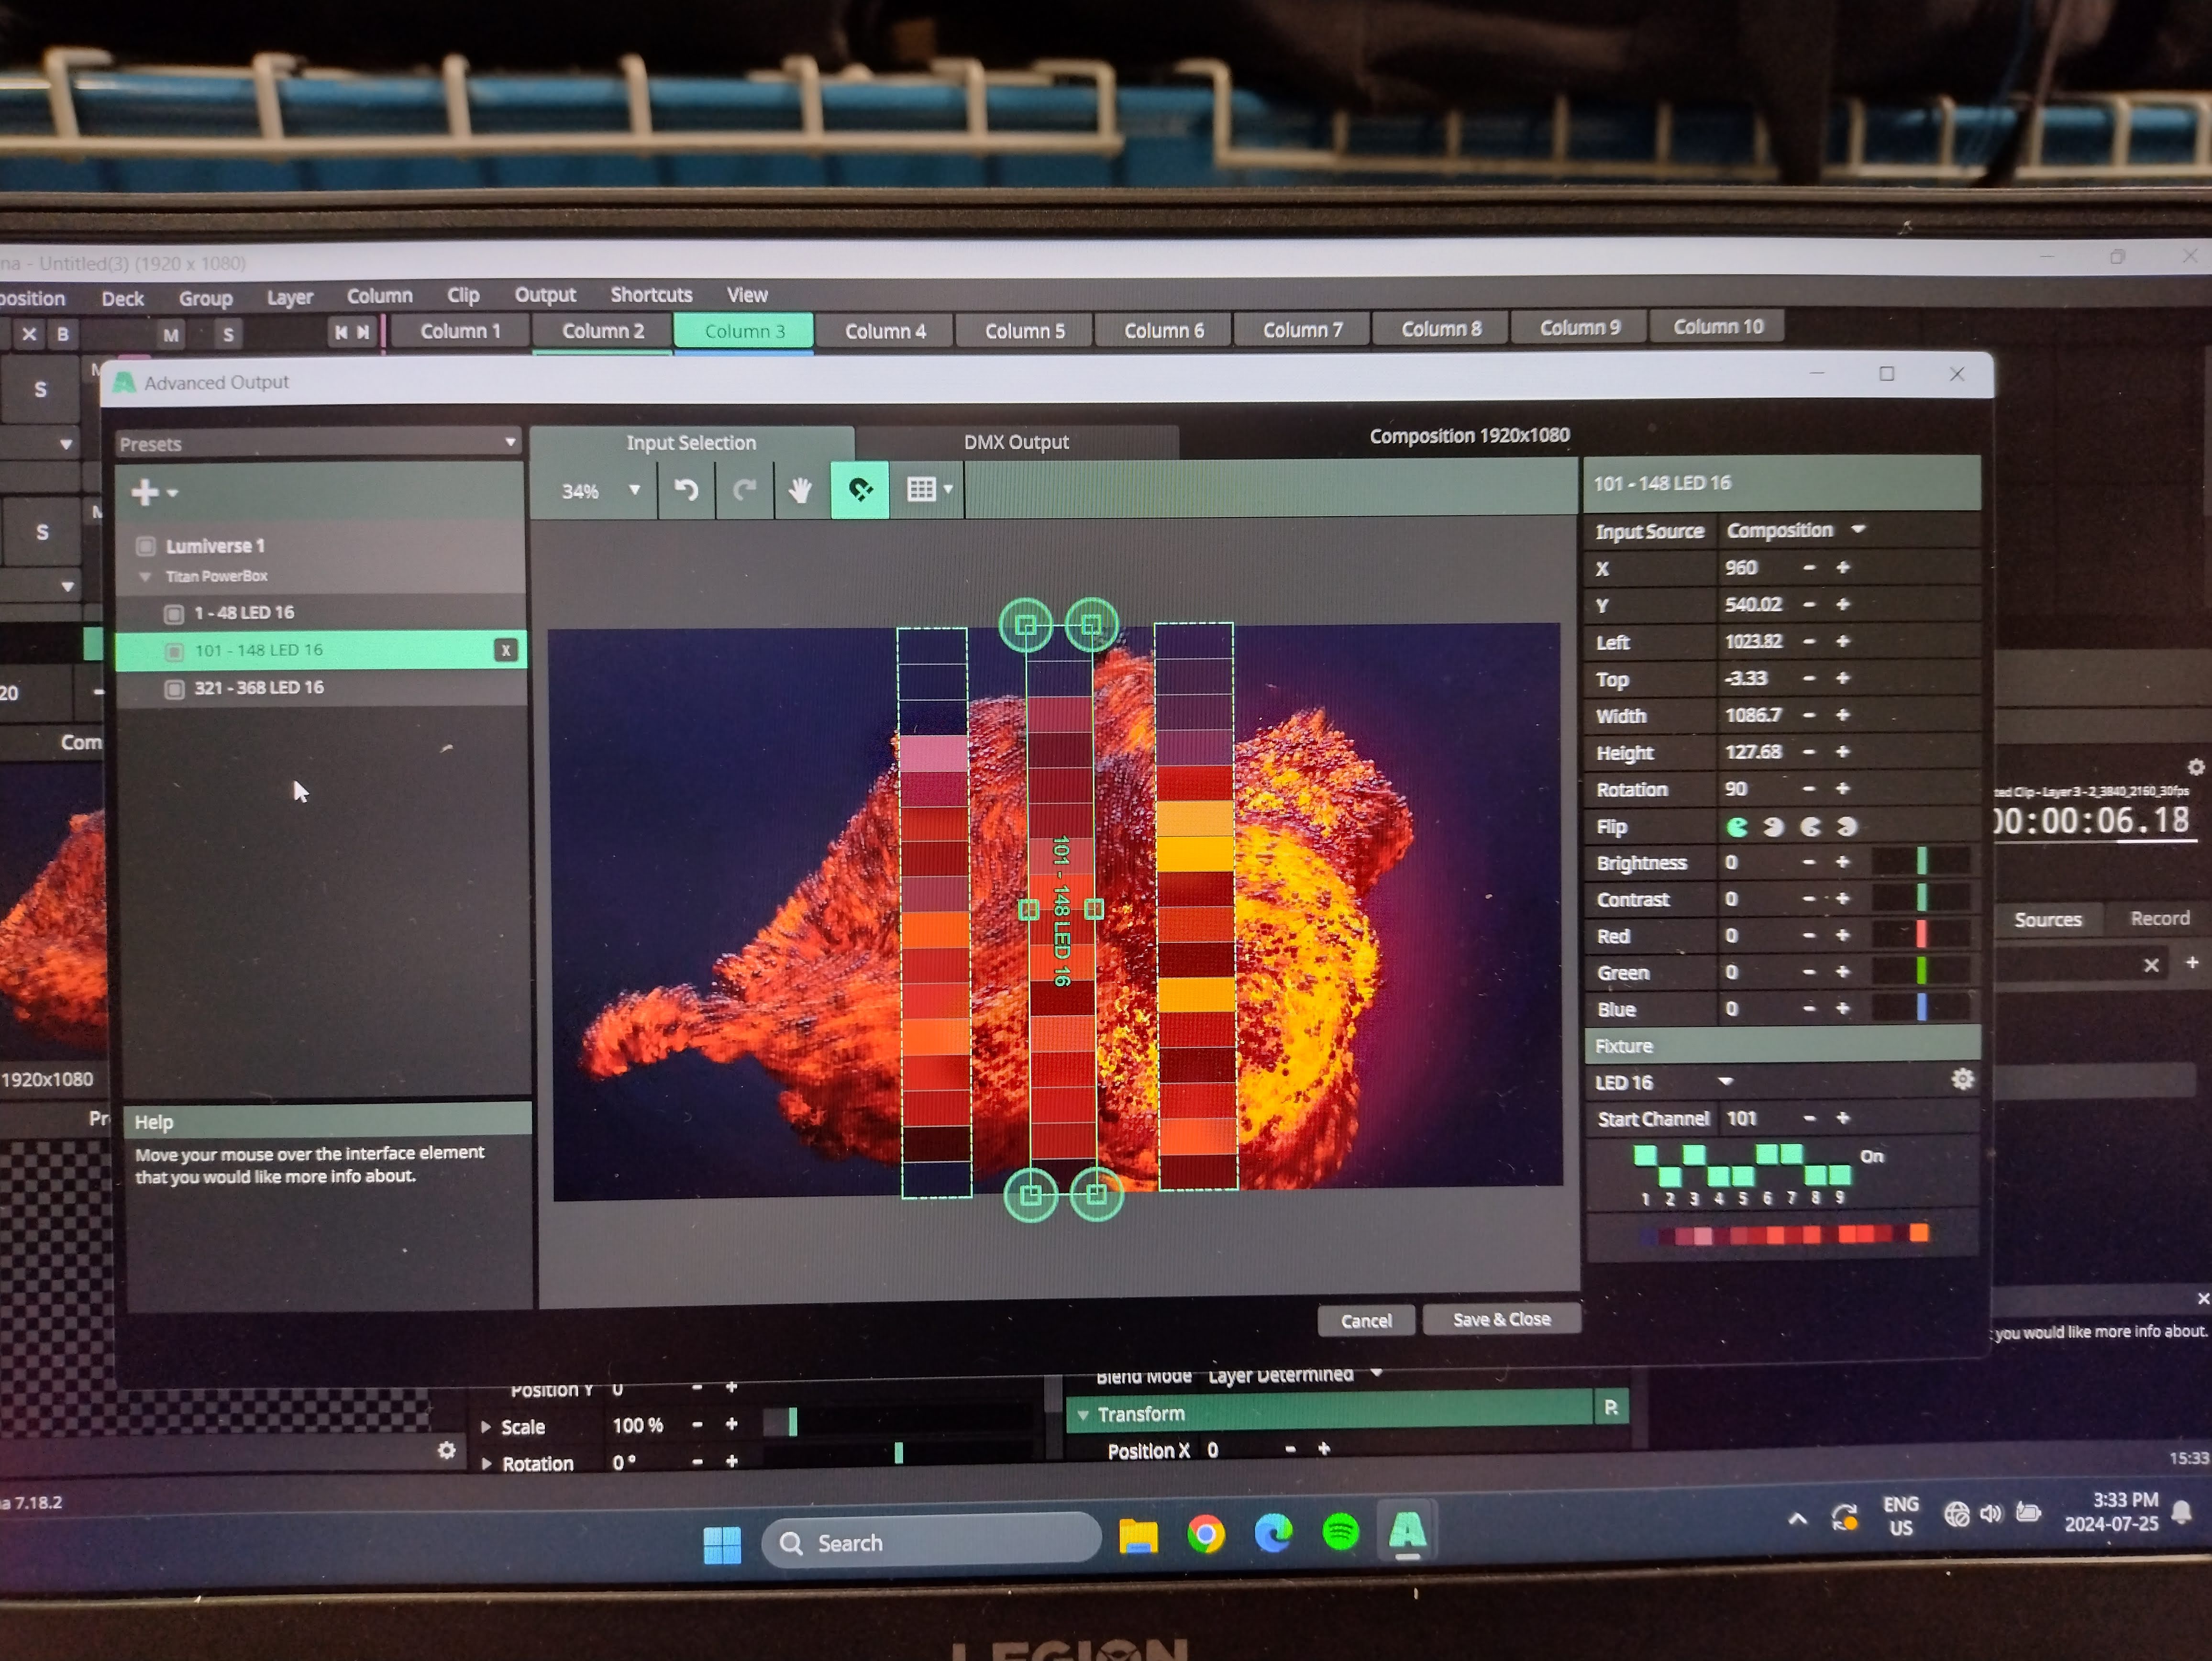The image size is (2212, 1661).
Task: Toggle the Lumiverse 1 checkbox
Action: click(146, 546)
